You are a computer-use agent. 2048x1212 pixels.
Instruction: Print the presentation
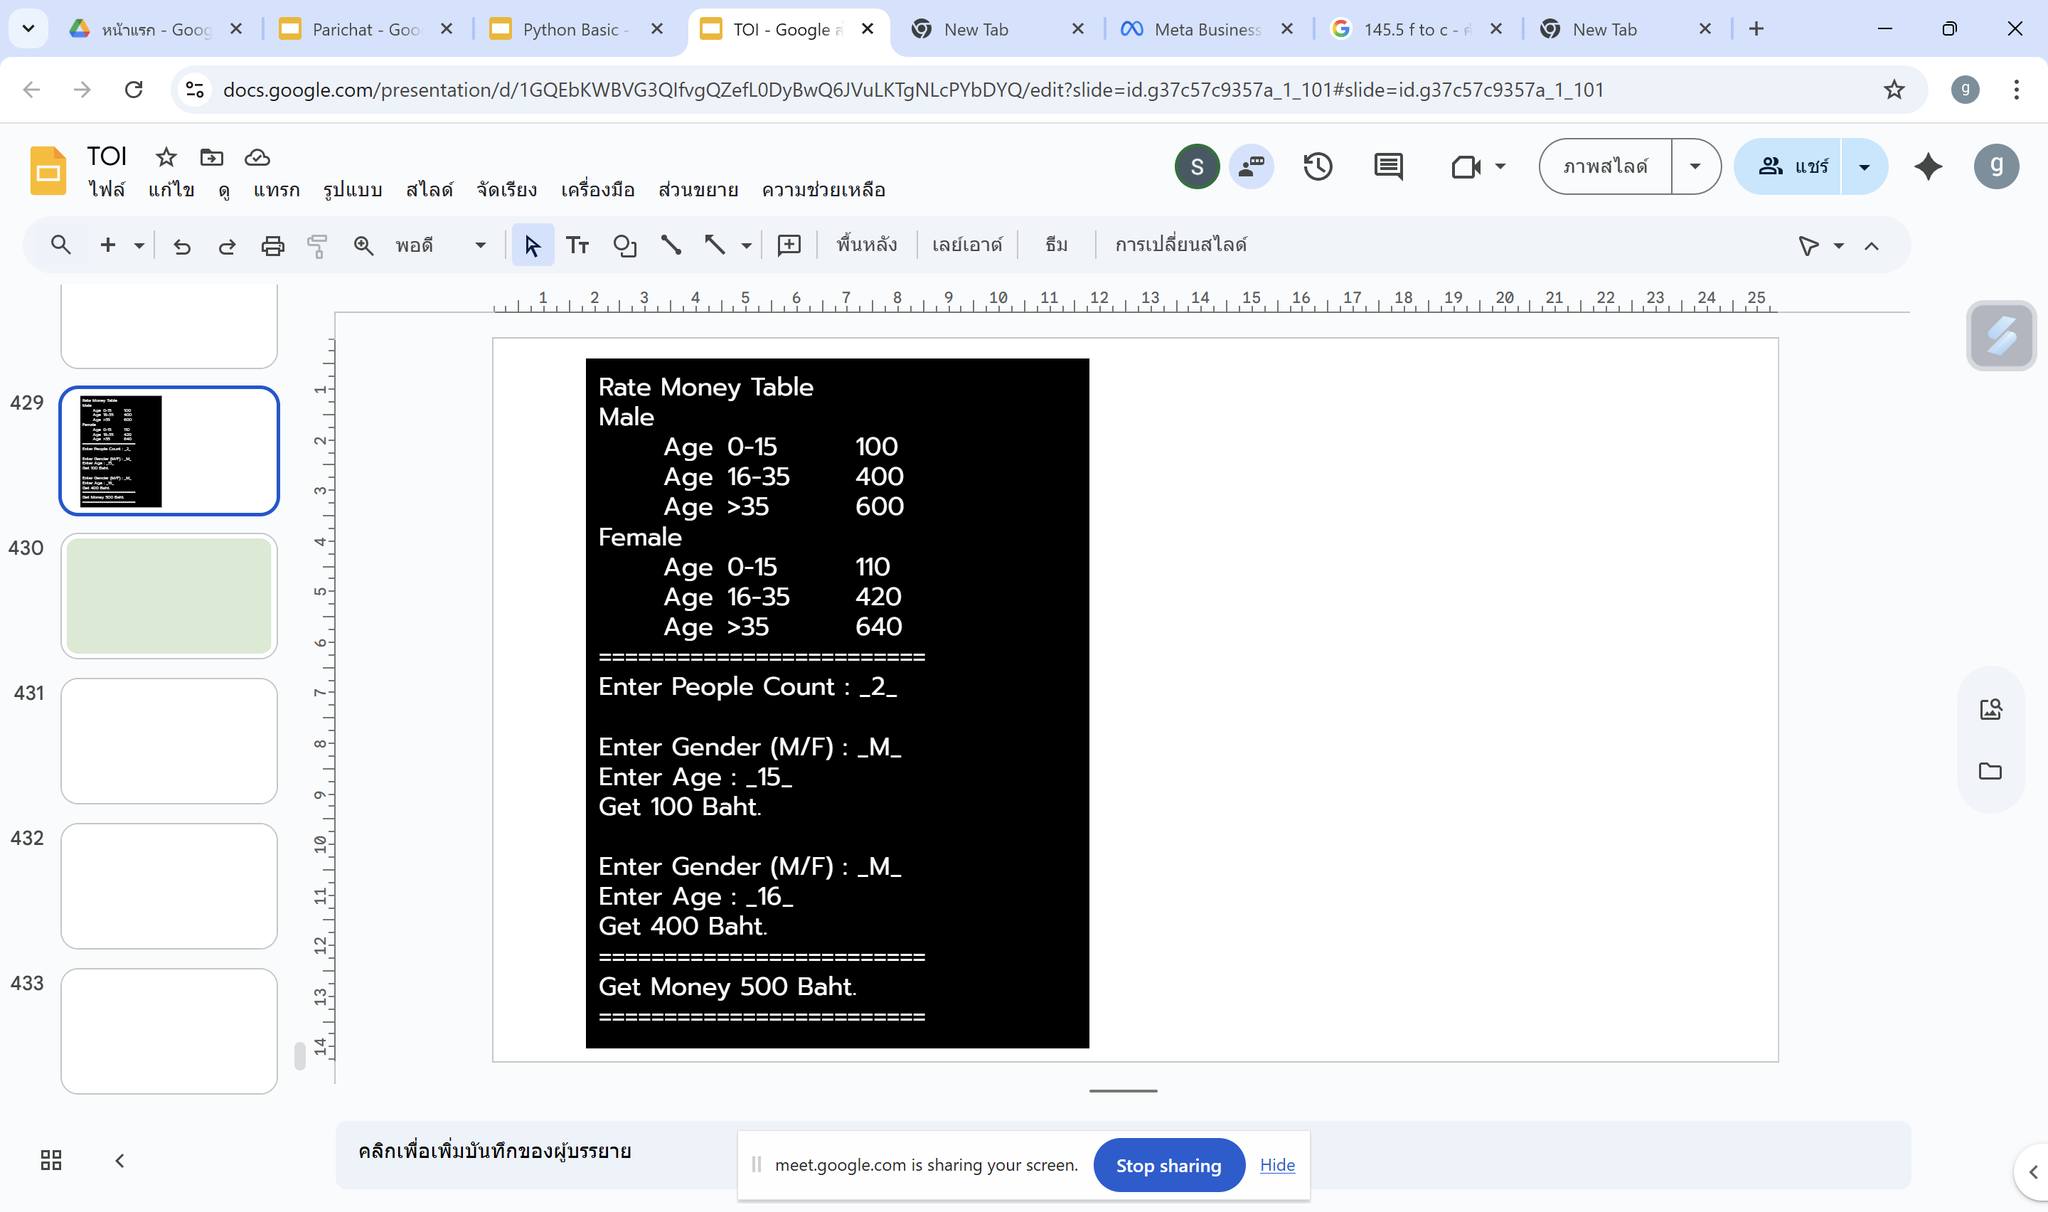(x=272, y=246)
